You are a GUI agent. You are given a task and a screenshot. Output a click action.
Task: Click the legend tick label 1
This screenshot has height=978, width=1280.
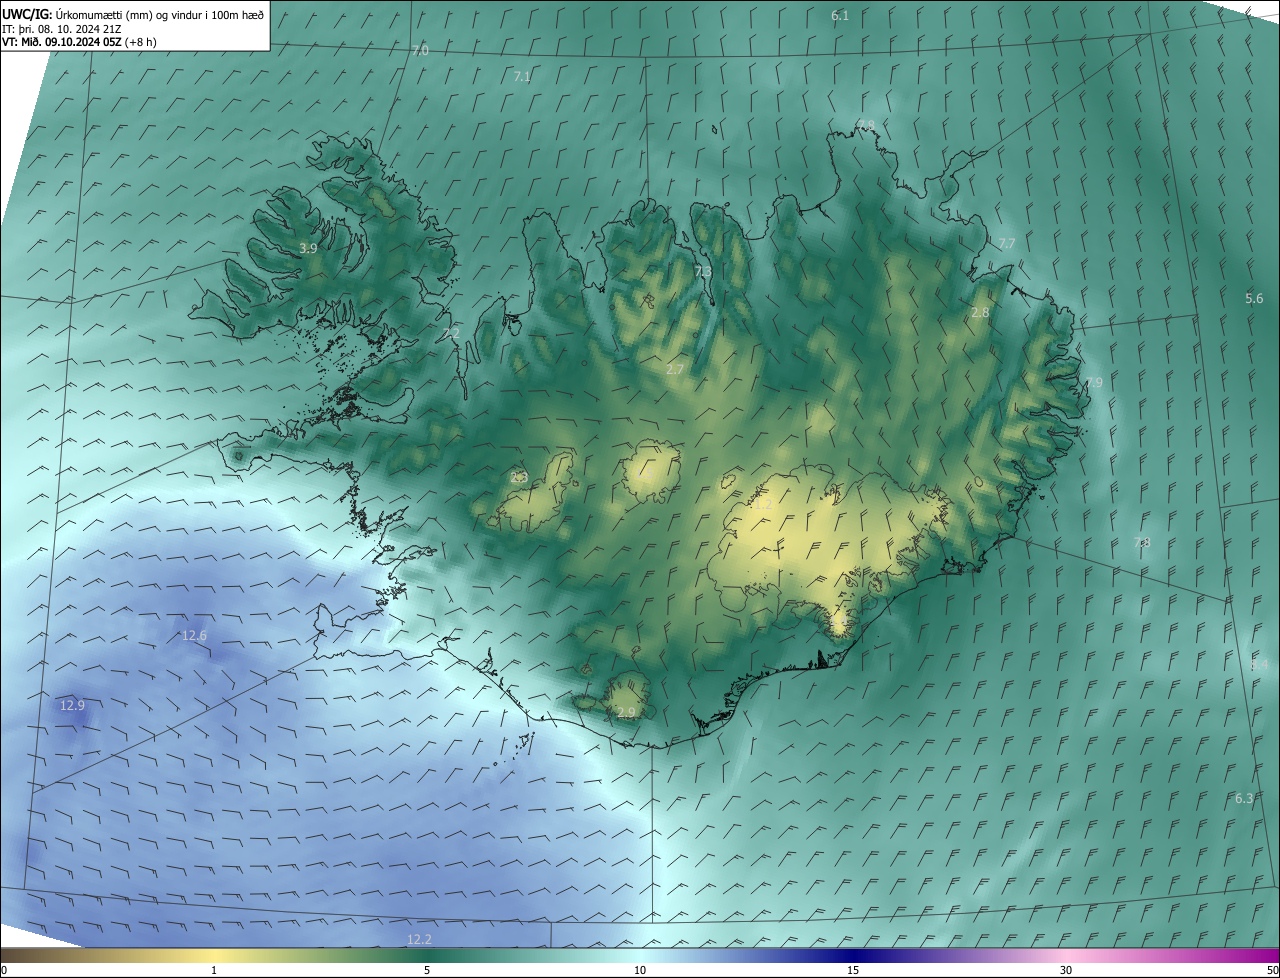(214, 970)
